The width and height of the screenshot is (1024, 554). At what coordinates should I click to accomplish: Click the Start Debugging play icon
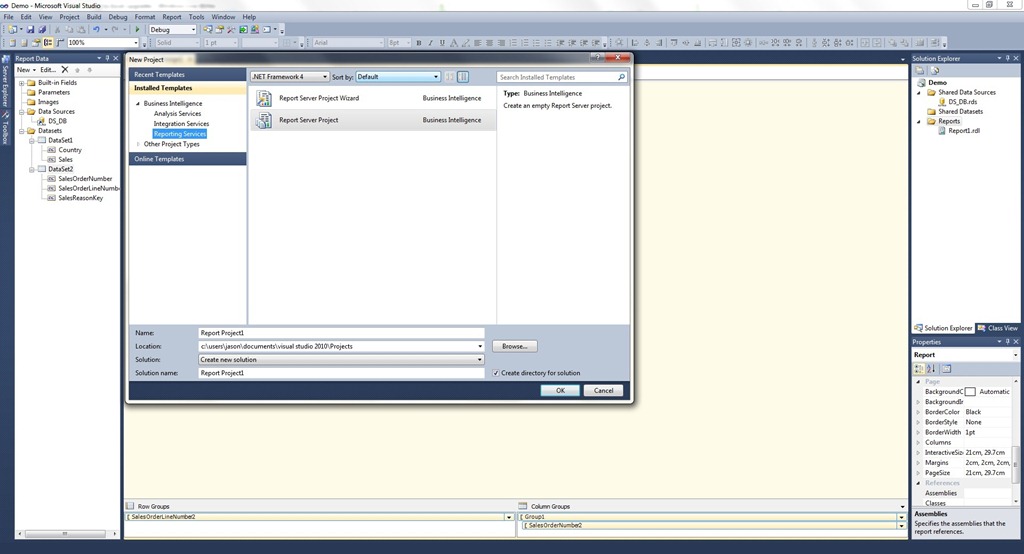pyautogui.click(x=137, y=29)
